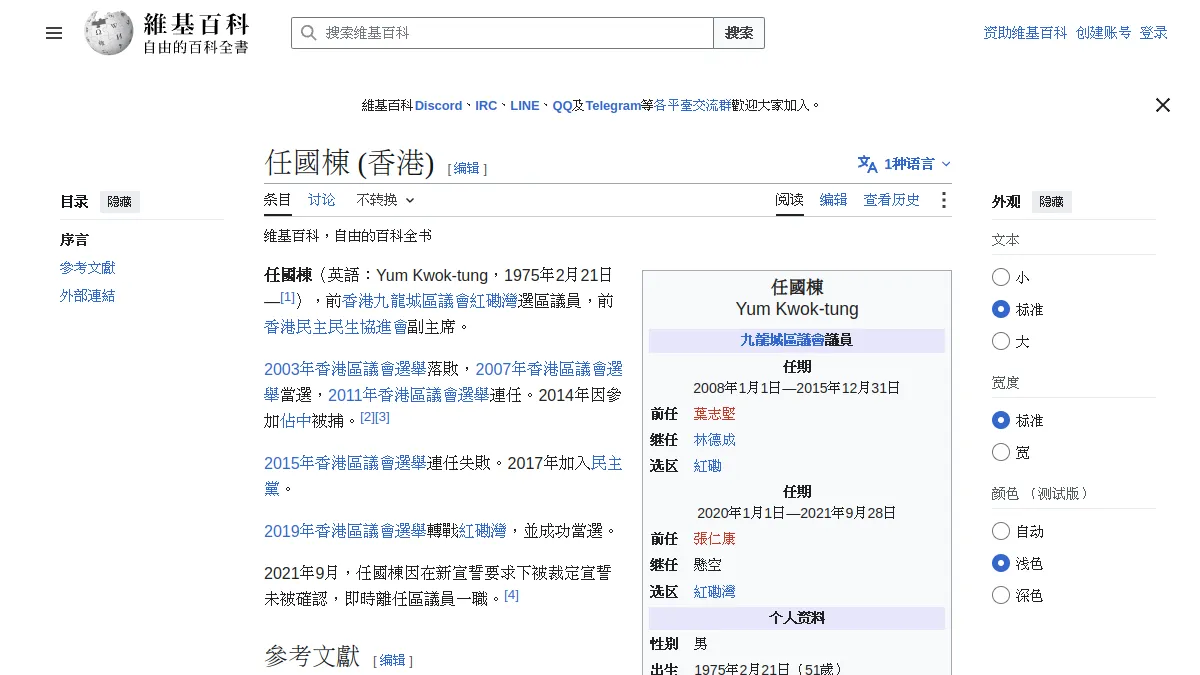The image size is (1200, 675).
Task: Open the 香港民主民生協進會 link
Action: 335,327
